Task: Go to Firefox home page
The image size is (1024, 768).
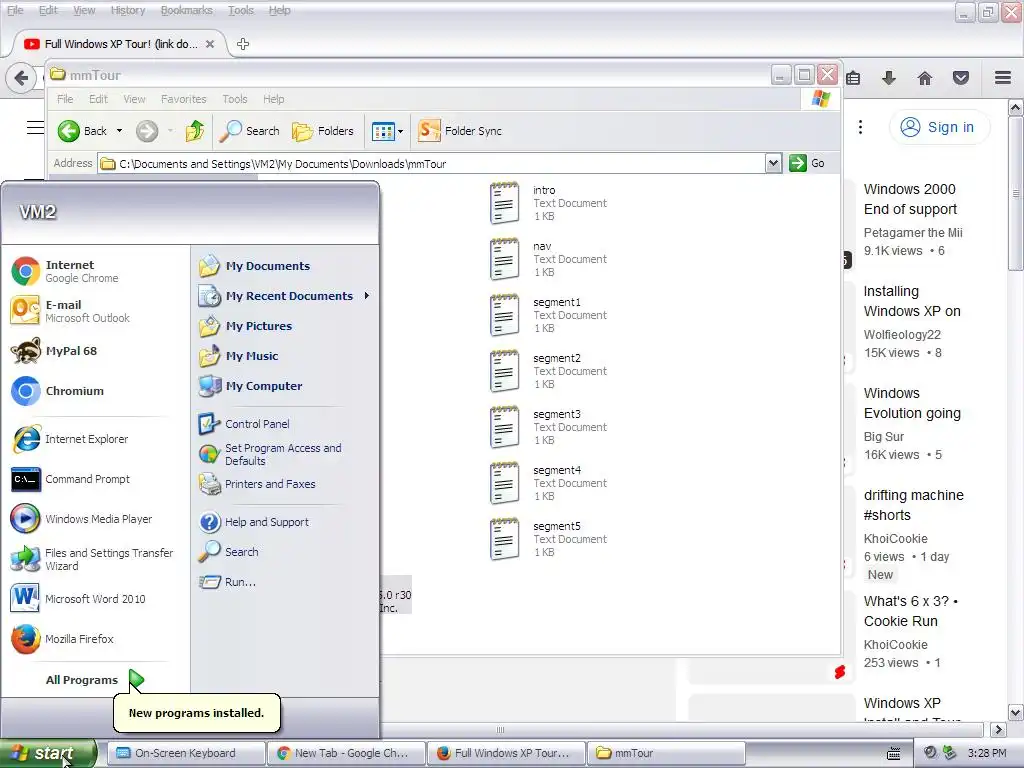Action: 925,78
